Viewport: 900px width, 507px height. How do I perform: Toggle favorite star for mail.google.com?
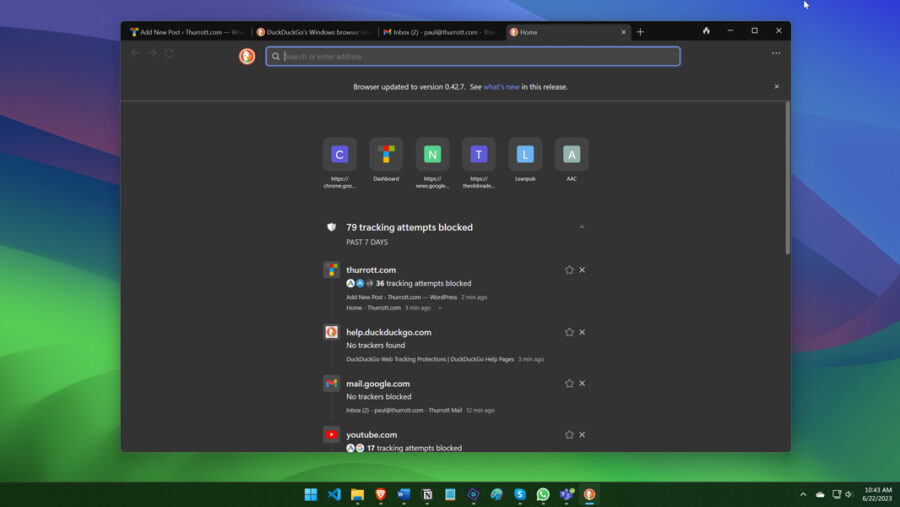click(x=569, y=383)
